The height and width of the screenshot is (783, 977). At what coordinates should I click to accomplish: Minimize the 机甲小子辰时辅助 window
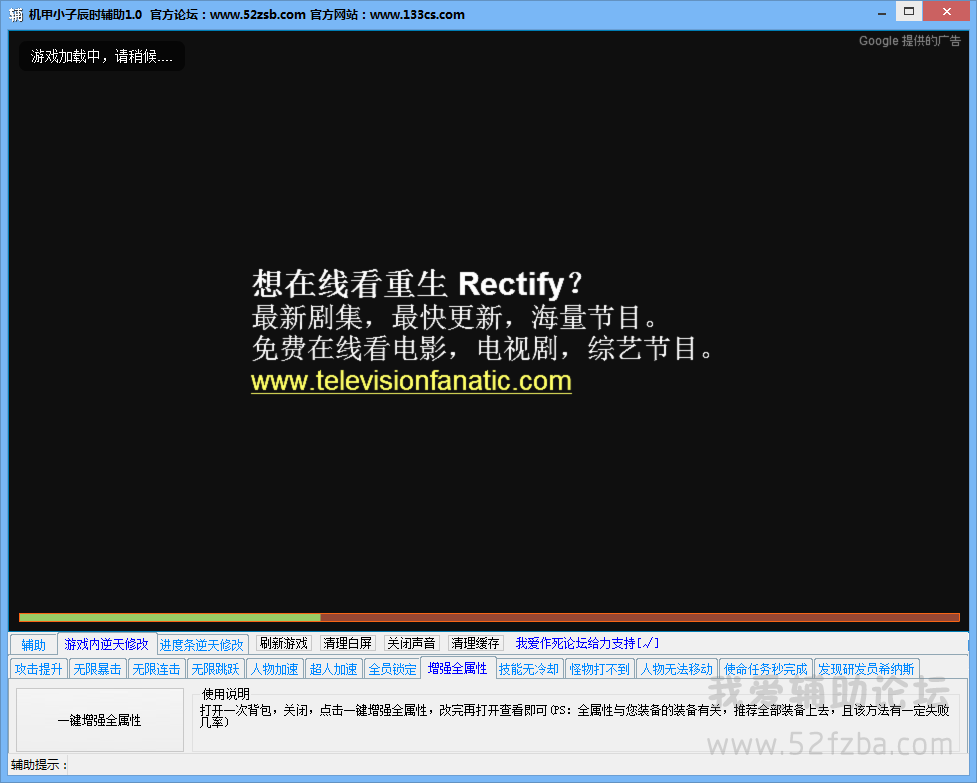(882, 12)
